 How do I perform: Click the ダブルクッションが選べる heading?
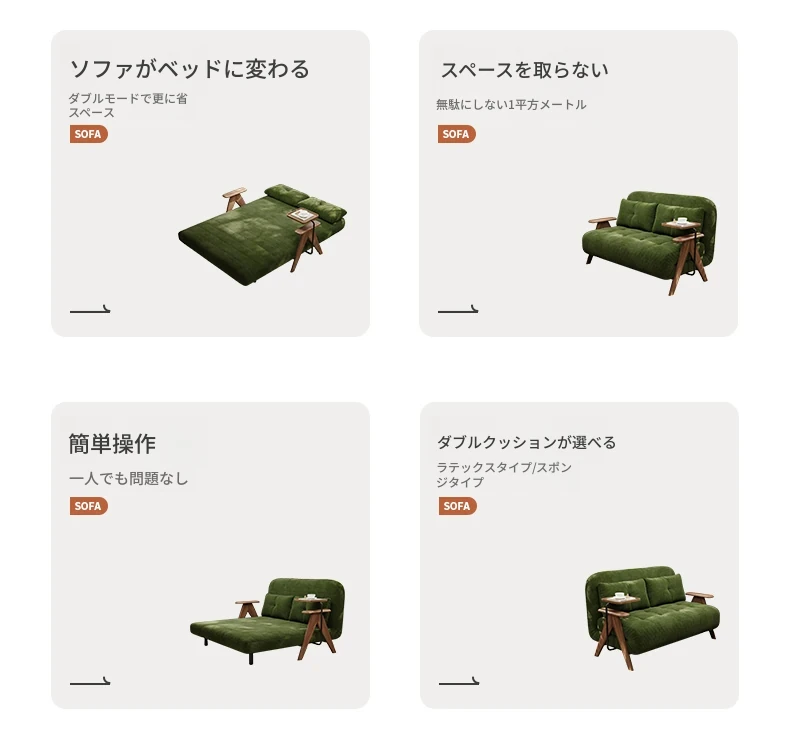(526, 442)
